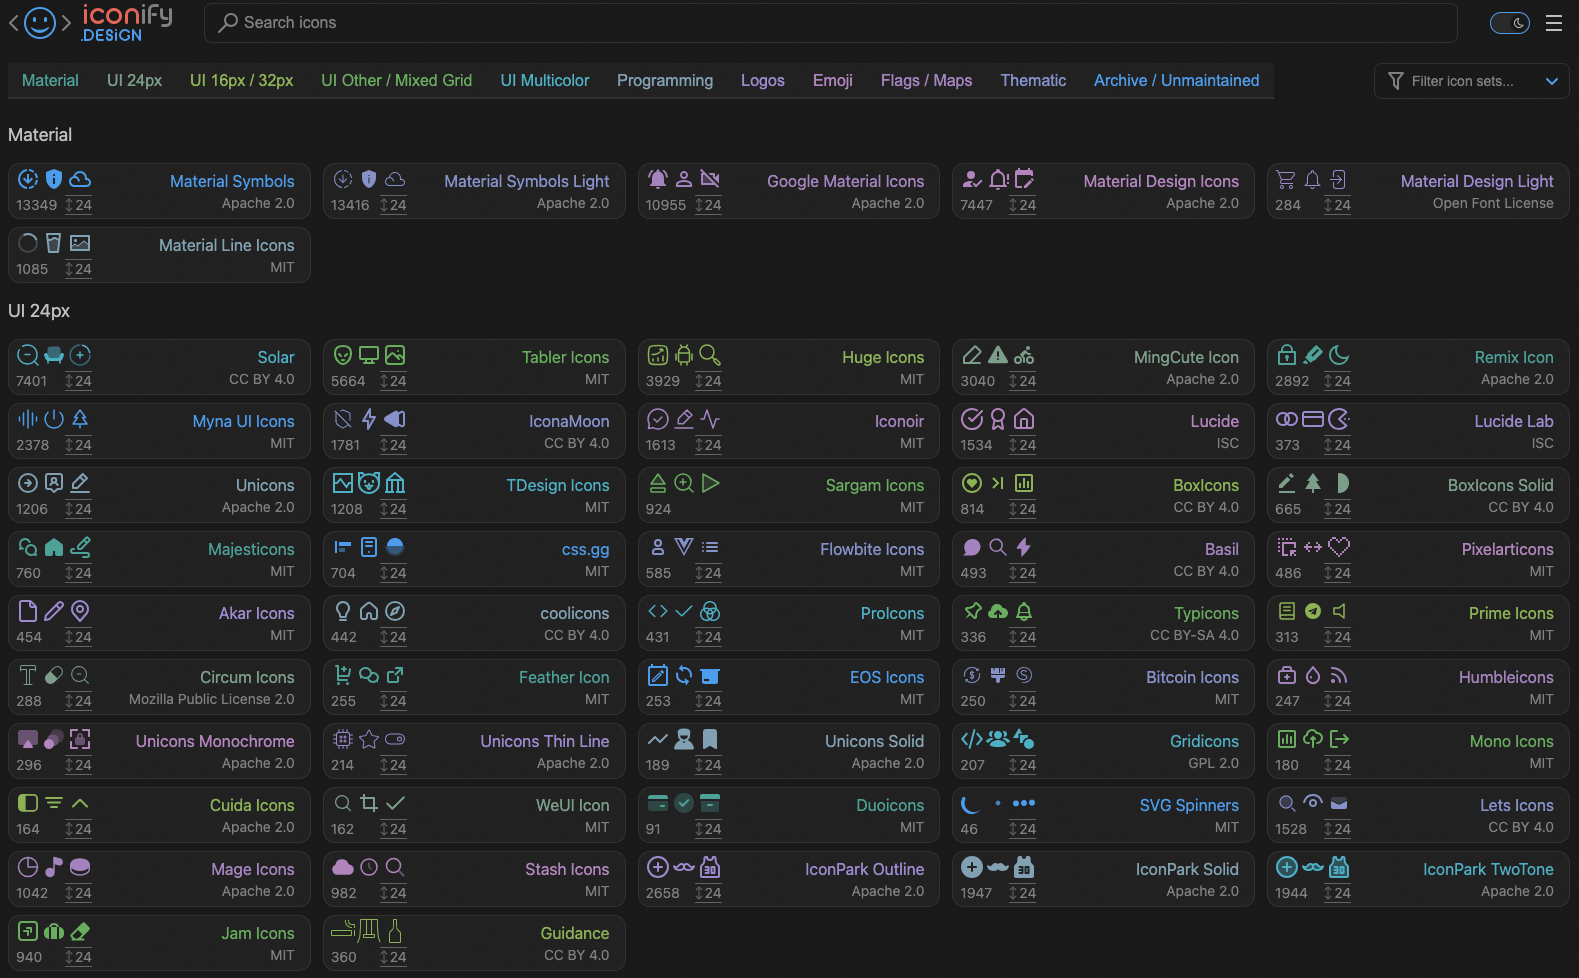Click the 13349 icon count under Material Symbols

(36, 205)
